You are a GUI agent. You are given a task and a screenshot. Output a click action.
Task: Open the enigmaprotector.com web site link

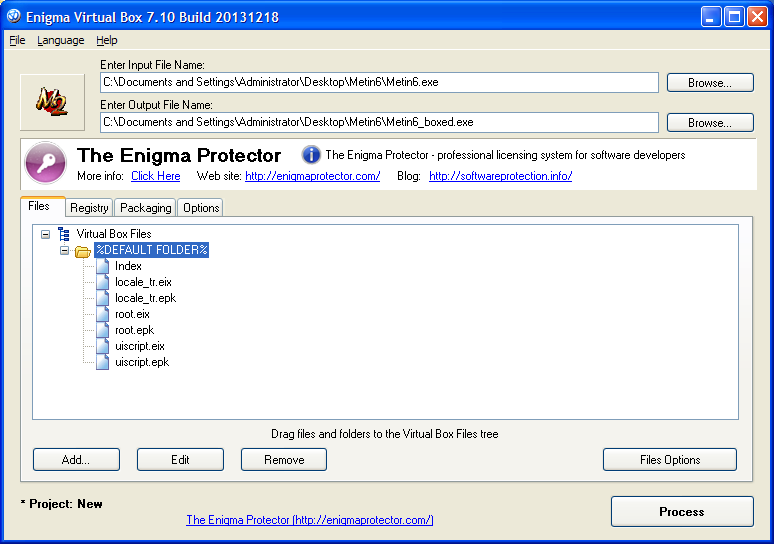point(312,176)
